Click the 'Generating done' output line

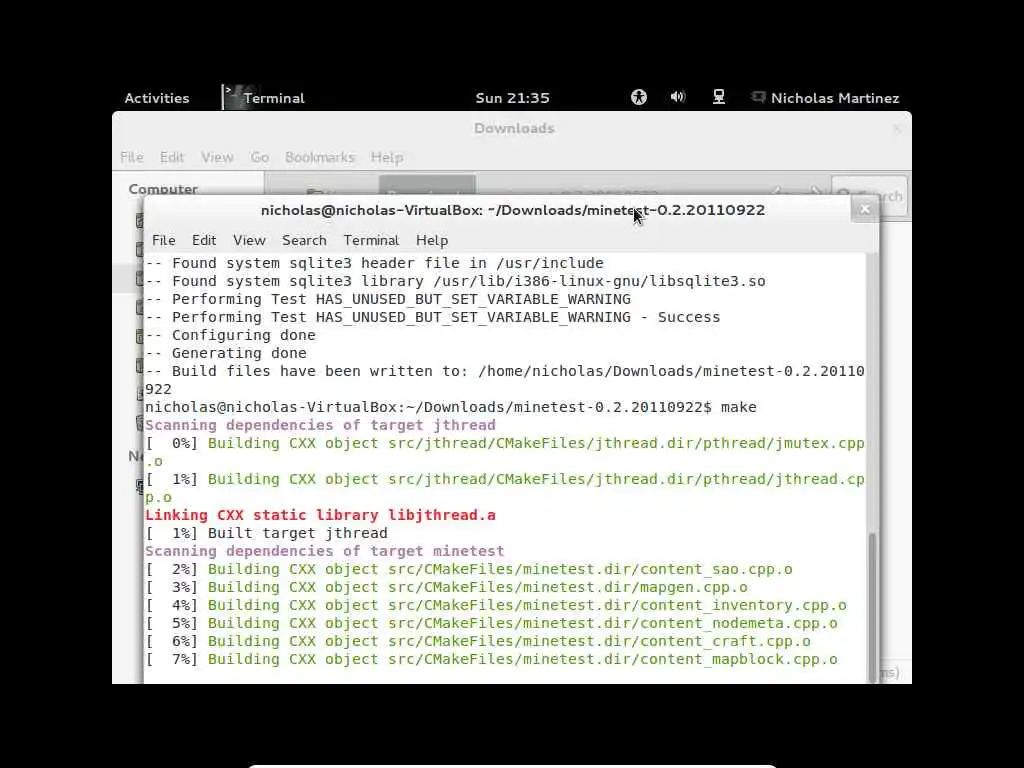point(225,353)
